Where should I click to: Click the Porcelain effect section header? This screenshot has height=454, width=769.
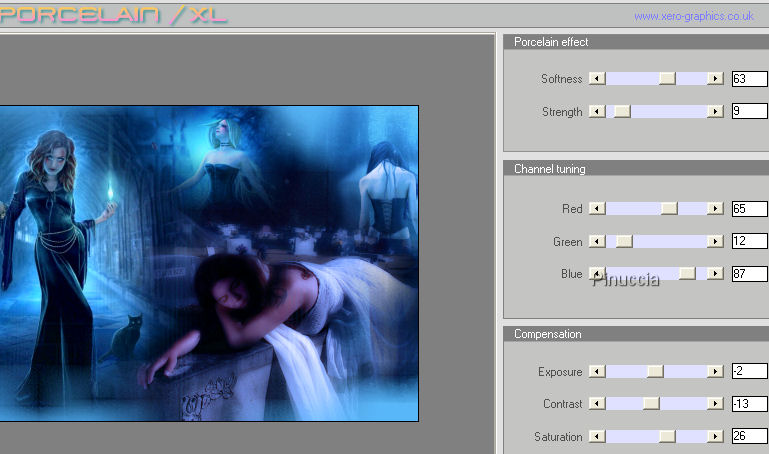[x=636, y=42]
